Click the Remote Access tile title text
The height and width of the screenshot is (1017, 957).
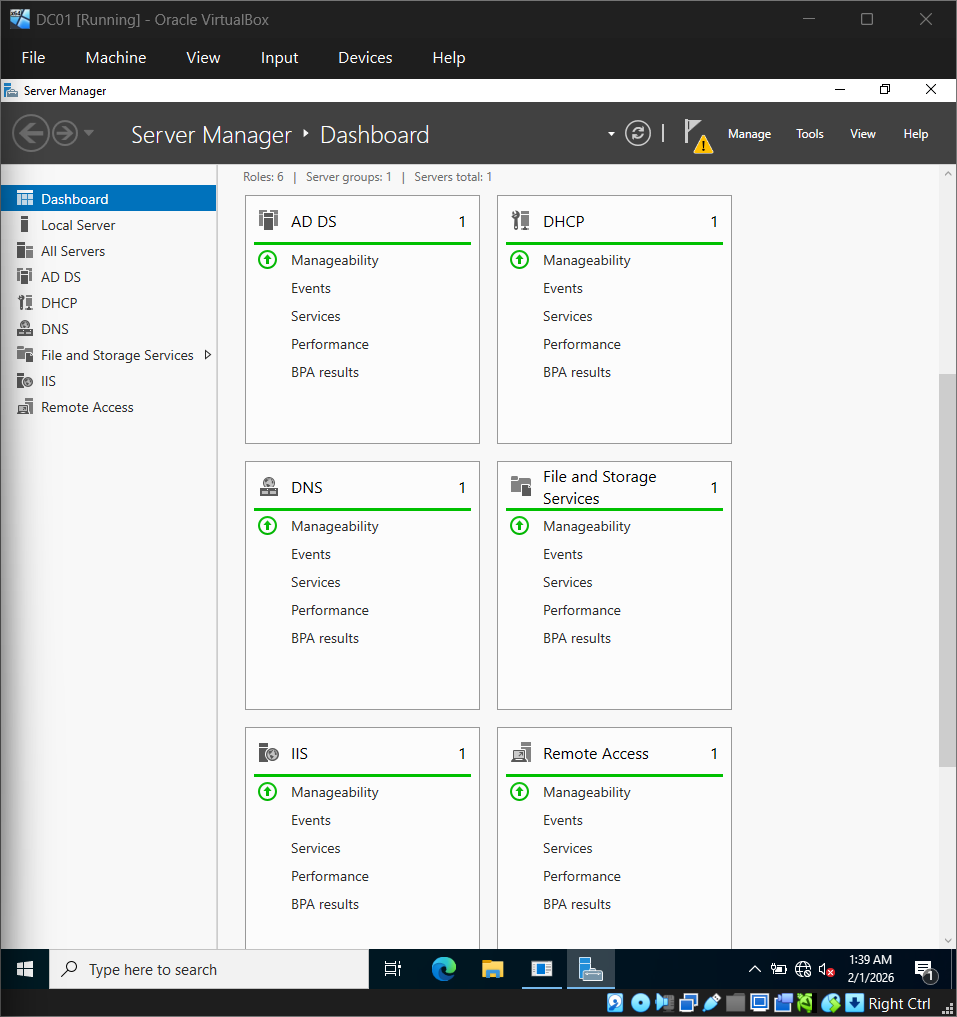click(596, 754)
